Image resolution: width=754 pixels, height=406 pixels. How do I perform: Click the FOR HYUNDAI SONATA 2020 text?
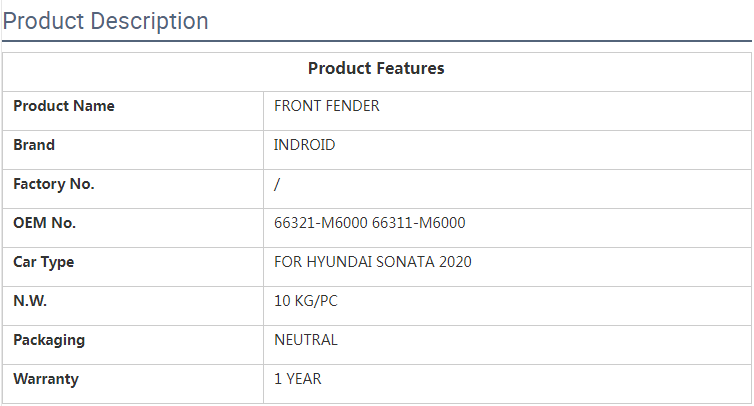[x=373, y=262]
